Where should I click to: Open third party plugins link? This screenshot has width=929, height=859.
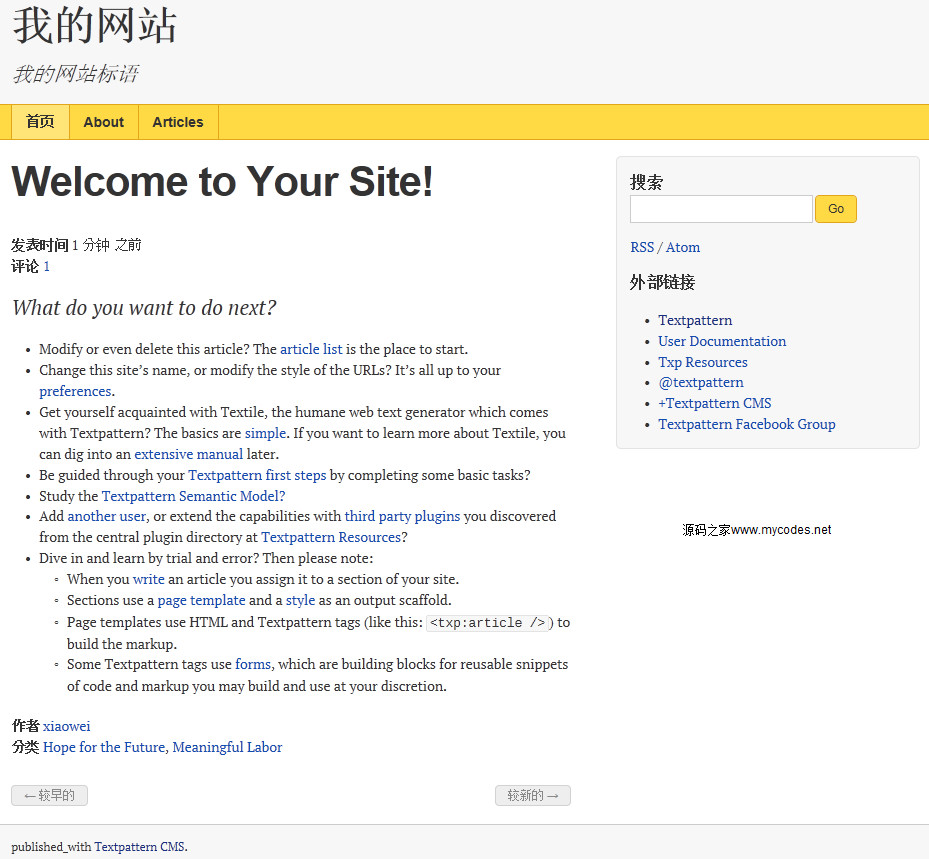pyautogui.click(x=402, y=517)
